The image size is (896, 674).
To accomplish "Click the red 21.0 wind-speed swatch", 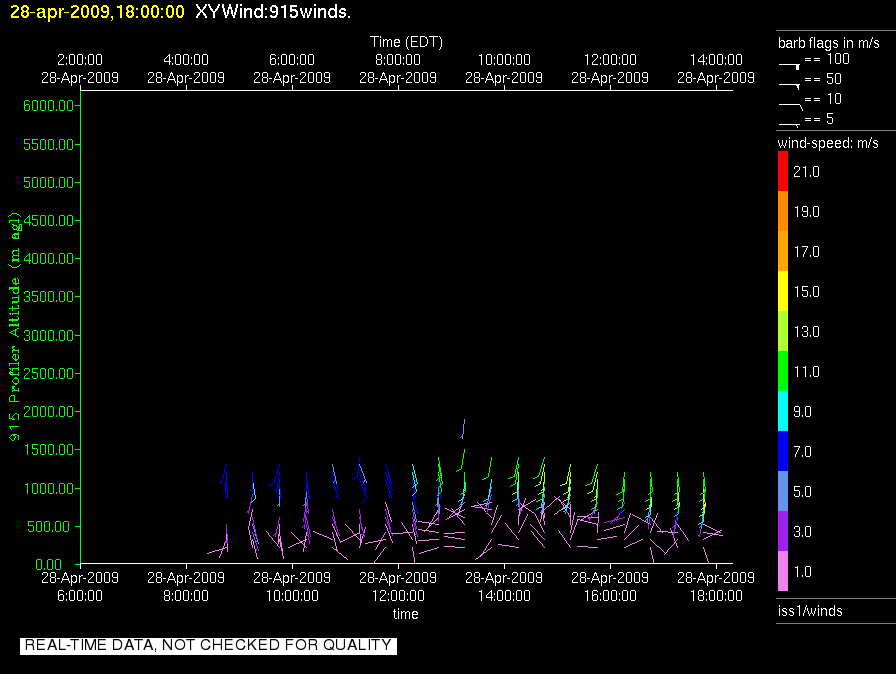I will coord(783,172).
